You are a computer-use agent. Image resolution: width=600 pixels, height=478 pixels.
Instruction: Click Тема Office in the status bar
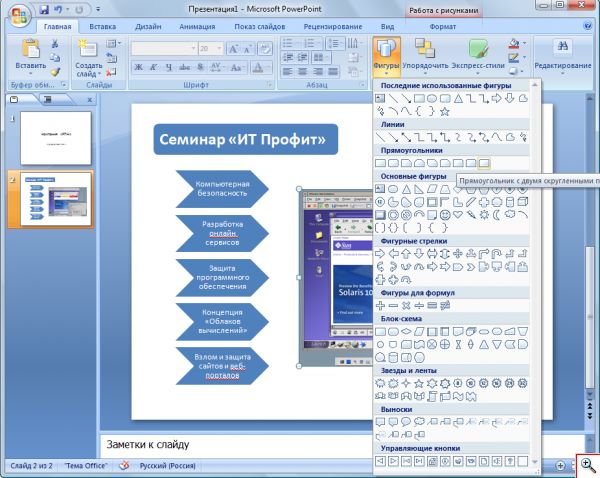[85, 466]
